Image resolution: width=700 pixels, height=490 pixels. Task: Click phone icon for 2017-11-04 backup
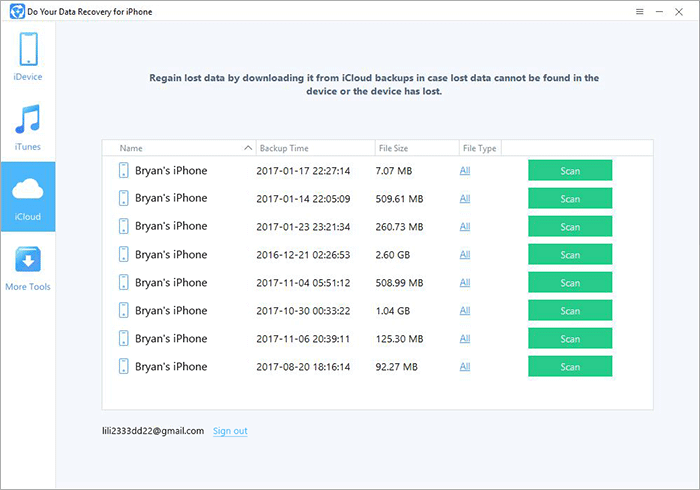[124, 282]
